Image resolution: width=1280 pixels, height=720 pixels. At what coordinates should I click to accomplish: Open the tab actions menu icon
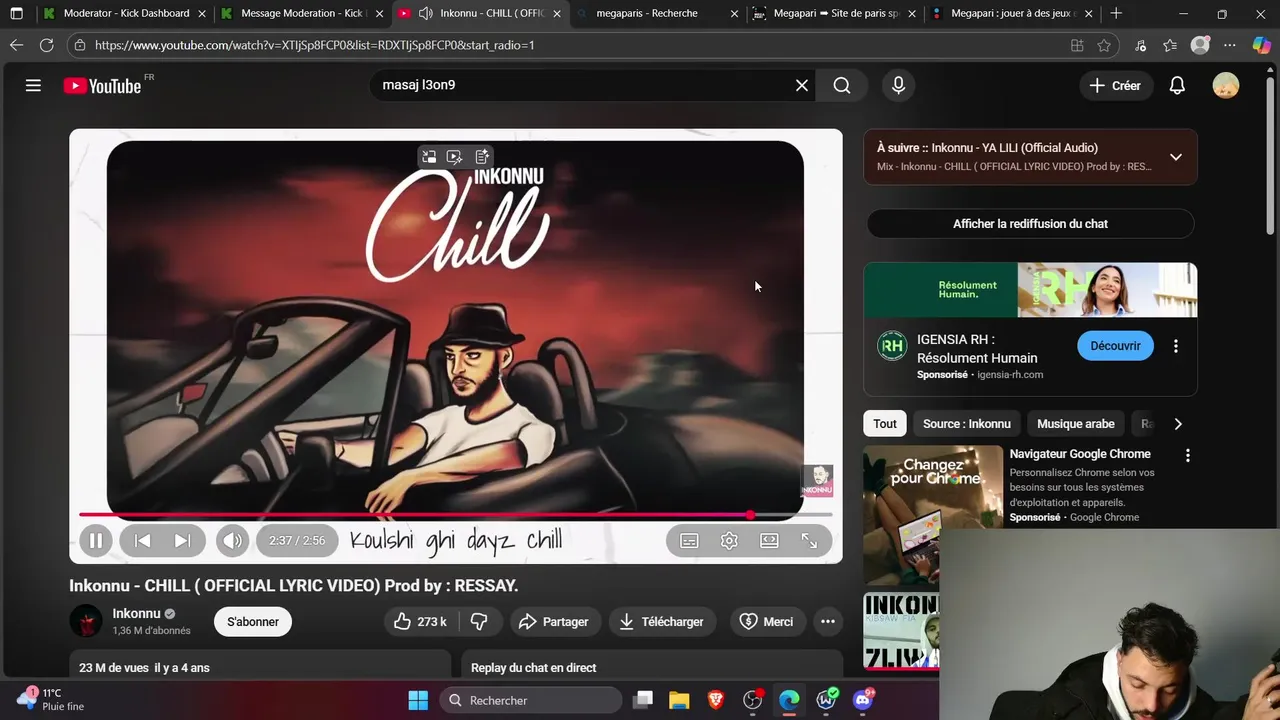point(16,14)
